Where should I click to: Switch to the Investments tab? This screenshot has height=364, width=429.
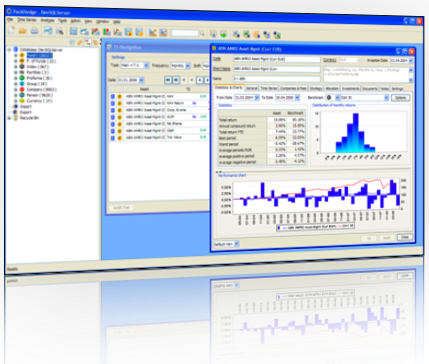click(350, 88)
